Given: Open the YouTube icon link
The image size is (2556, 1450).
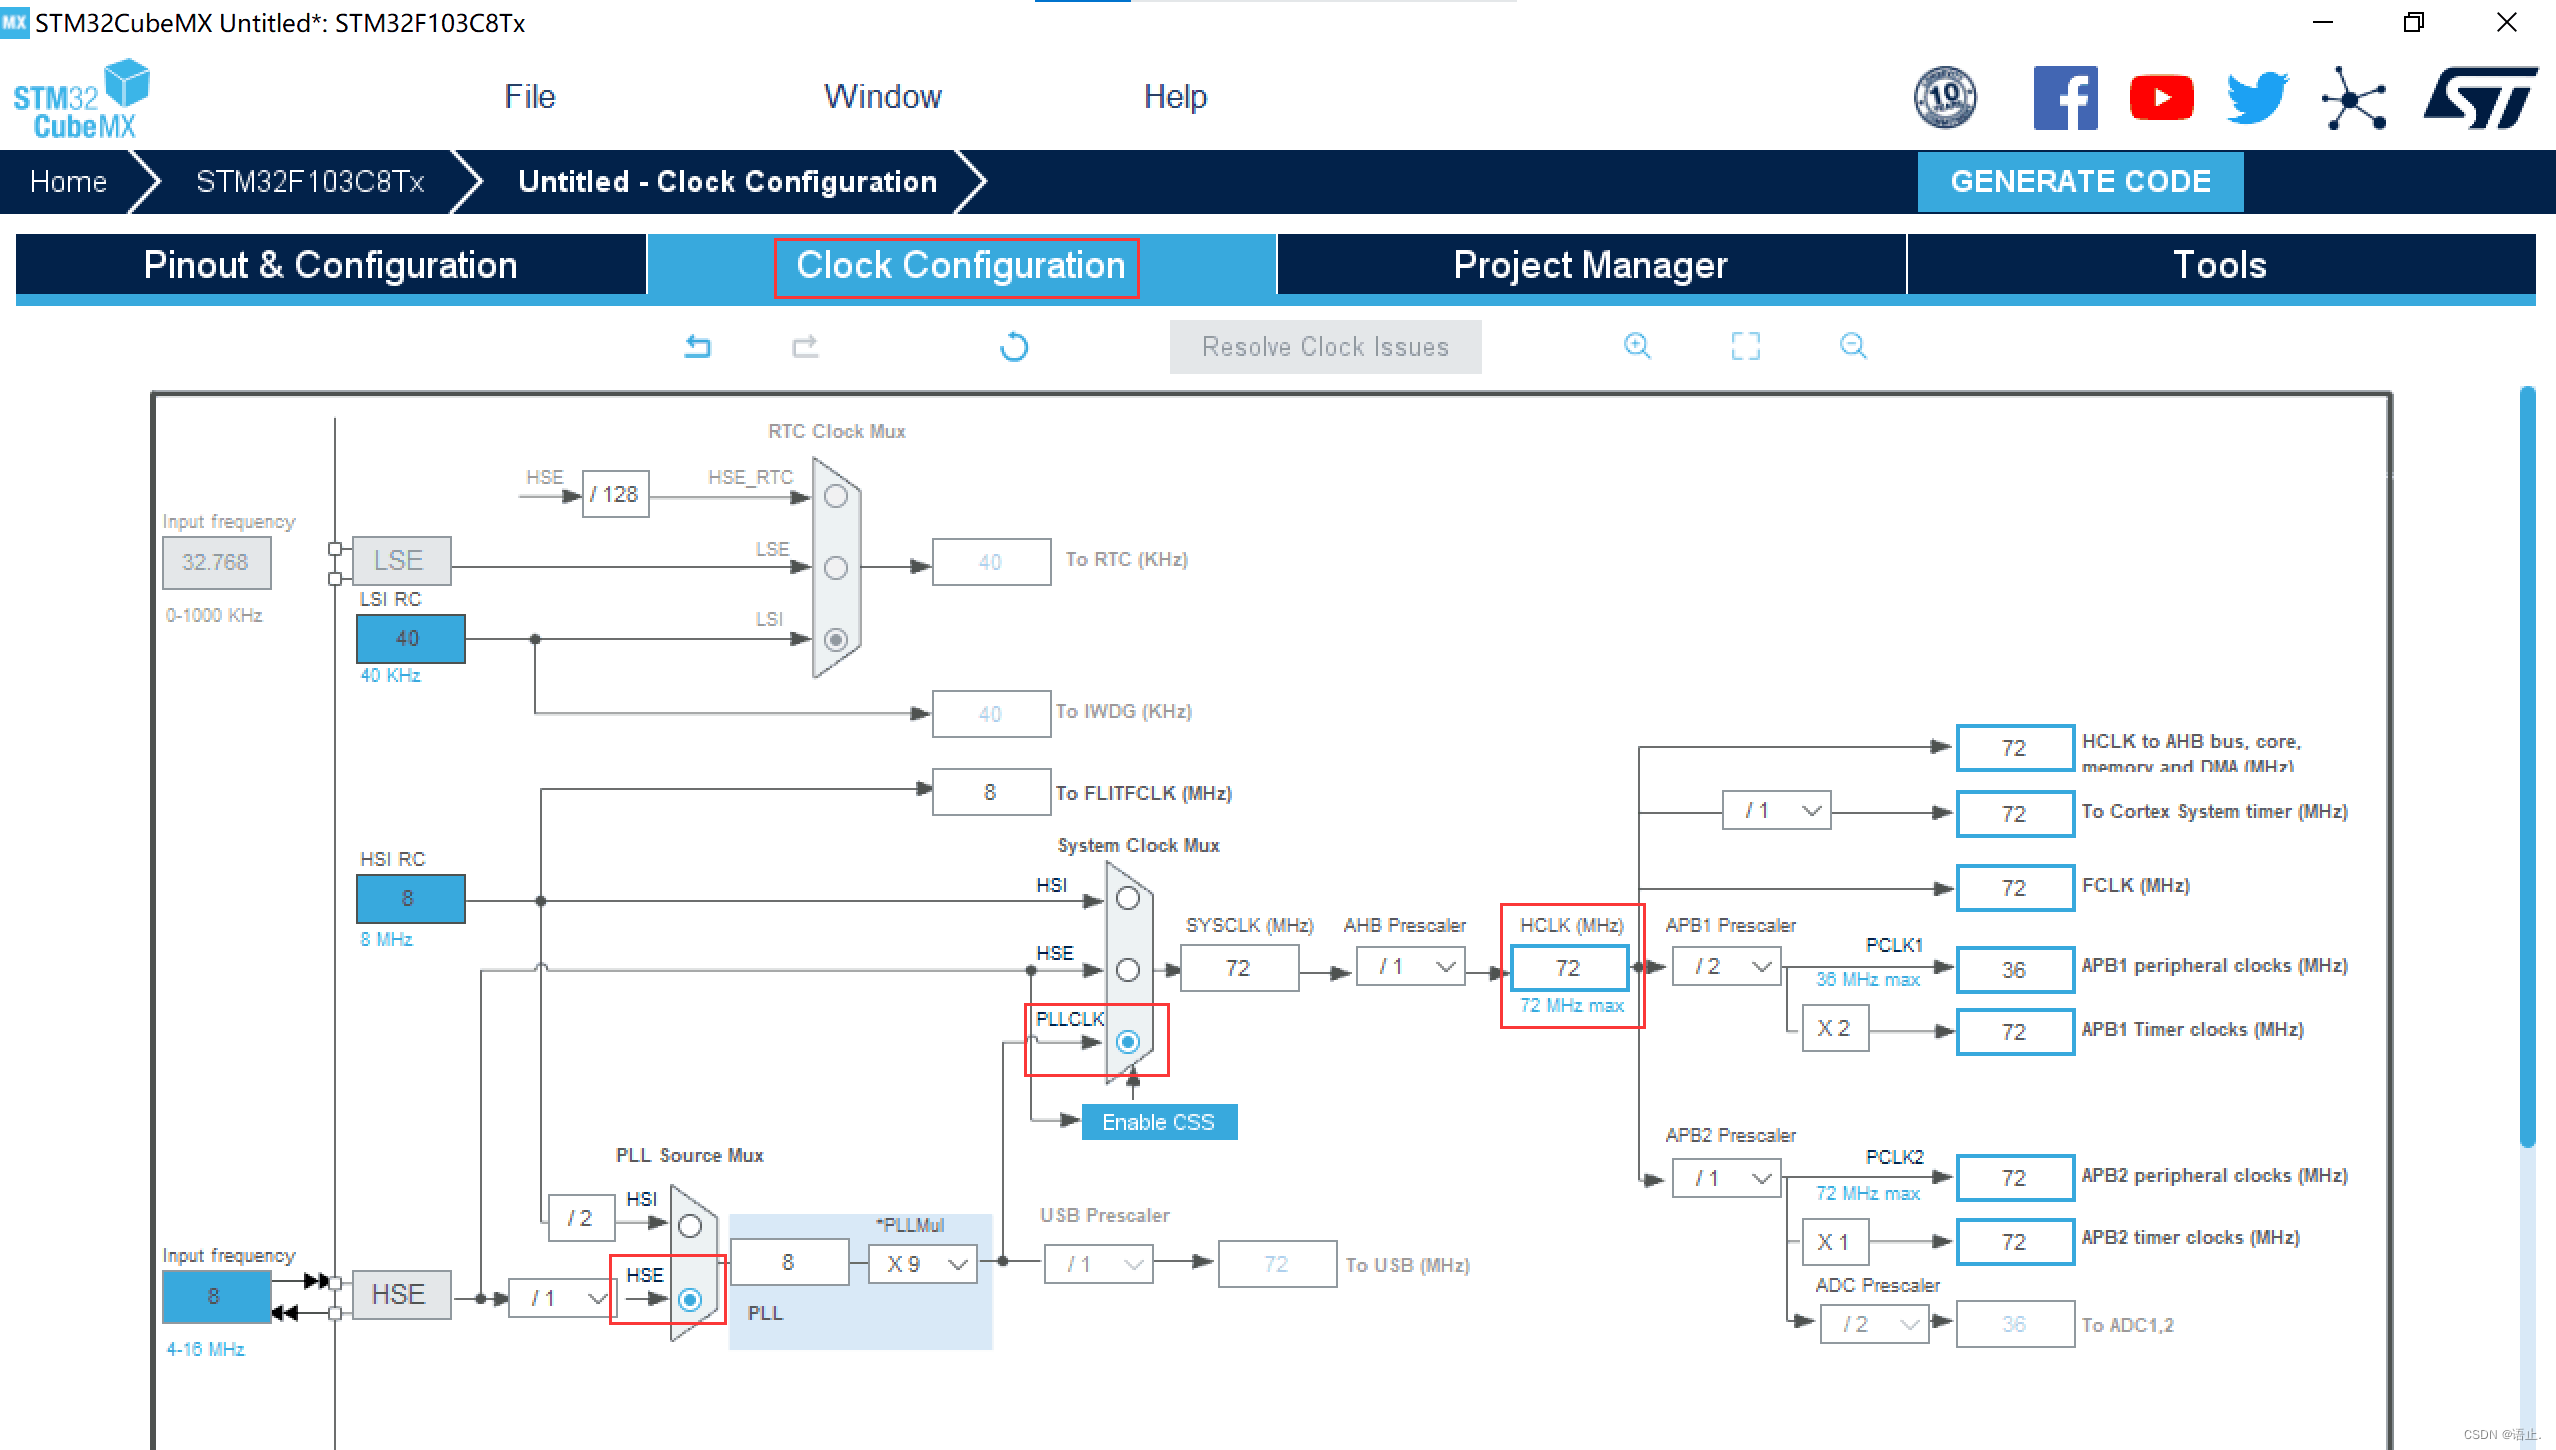Looking at the screenshot, I should point(2161,98).
